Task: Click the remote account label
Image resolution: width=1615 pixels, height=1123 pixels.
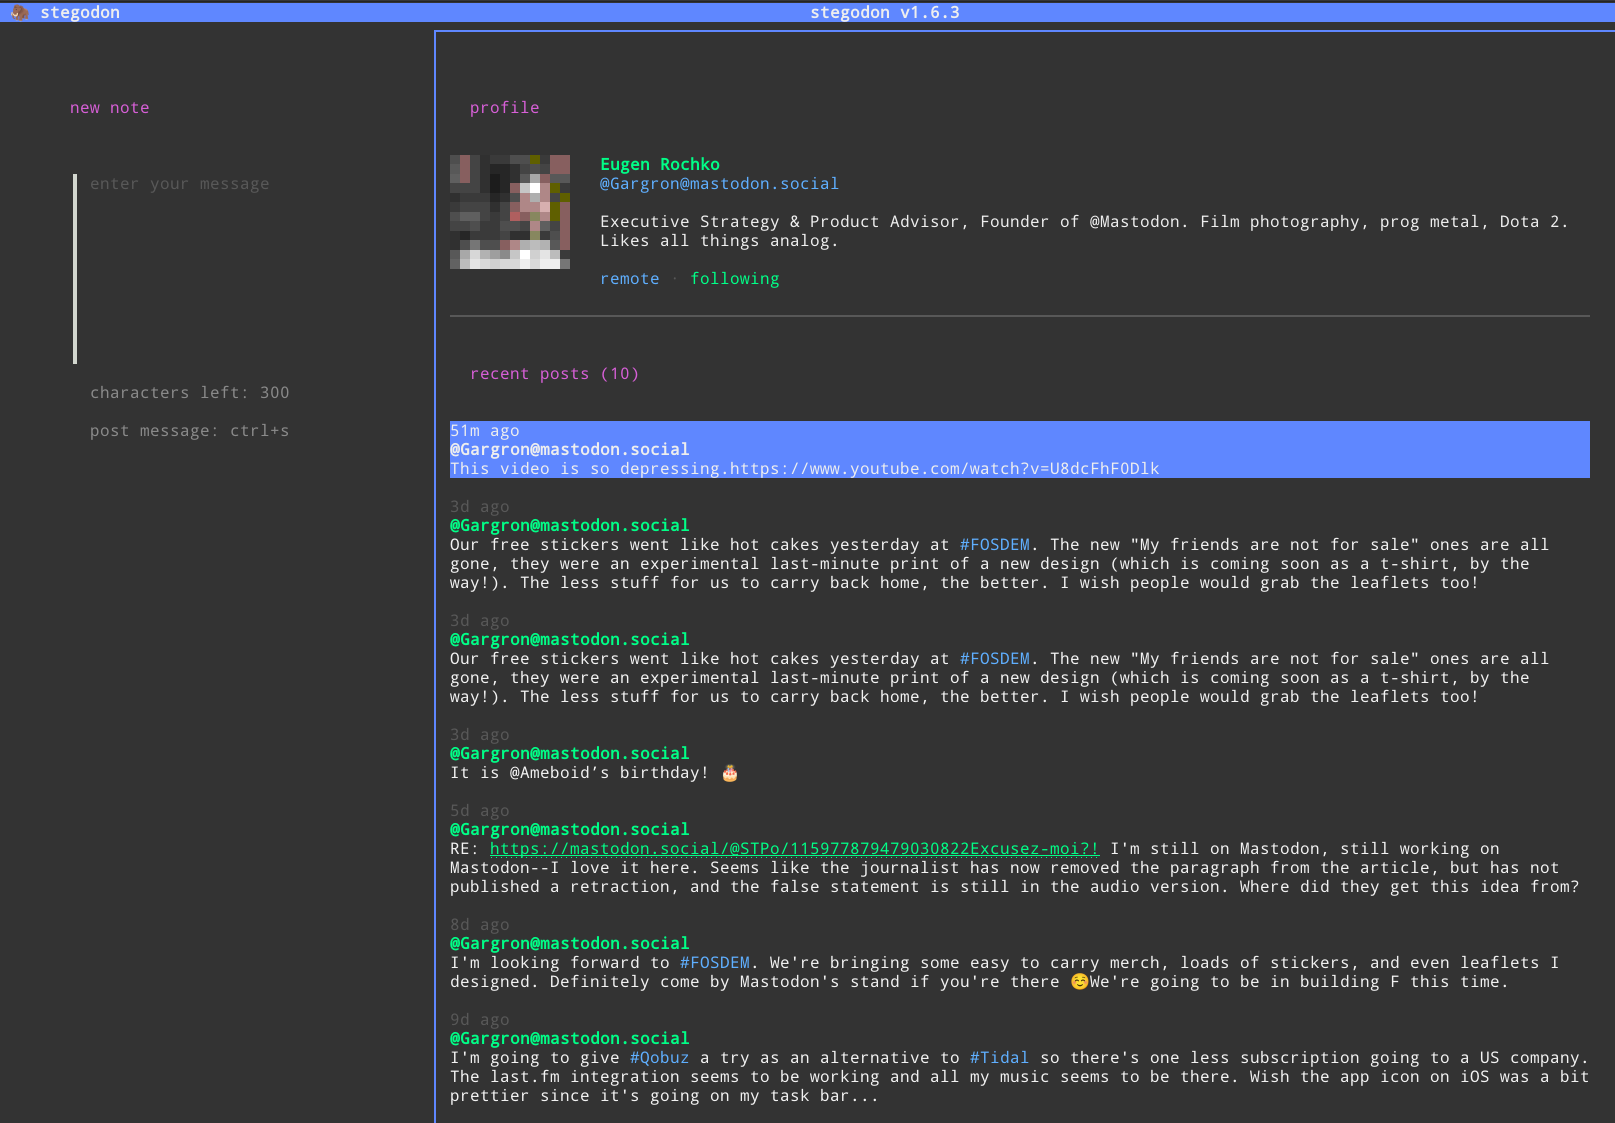Action: pyautogui.click(x=629, y=279)
